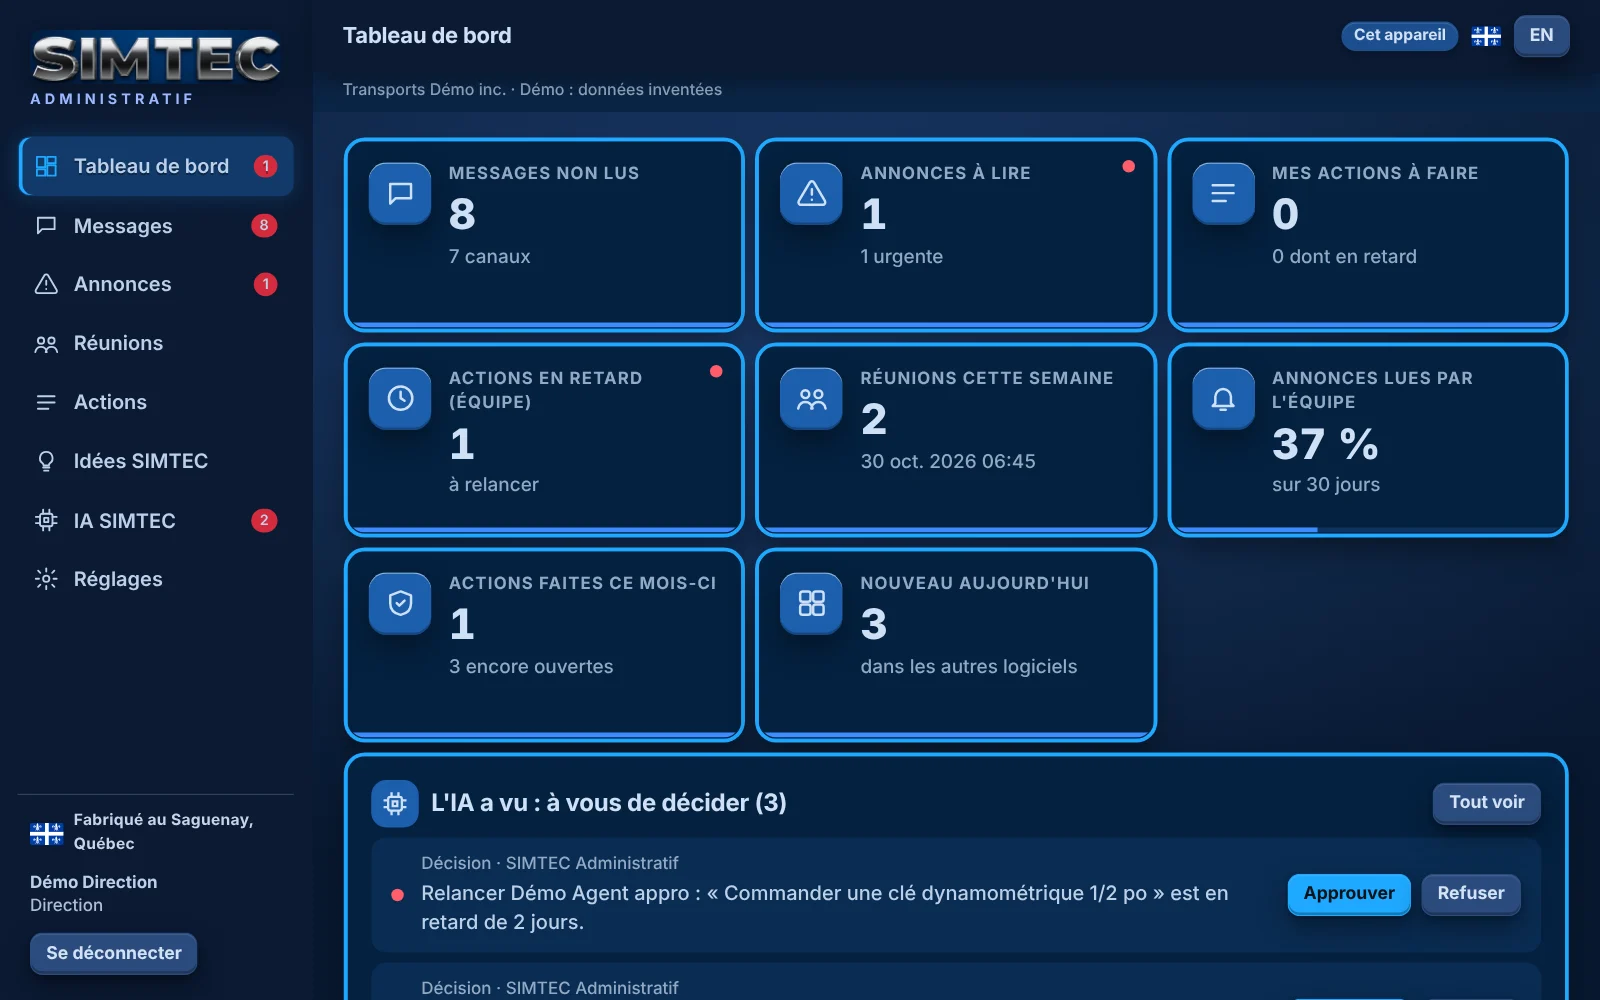Click the red 2 badge next to IA SIMTEC

tap(264, 520)
